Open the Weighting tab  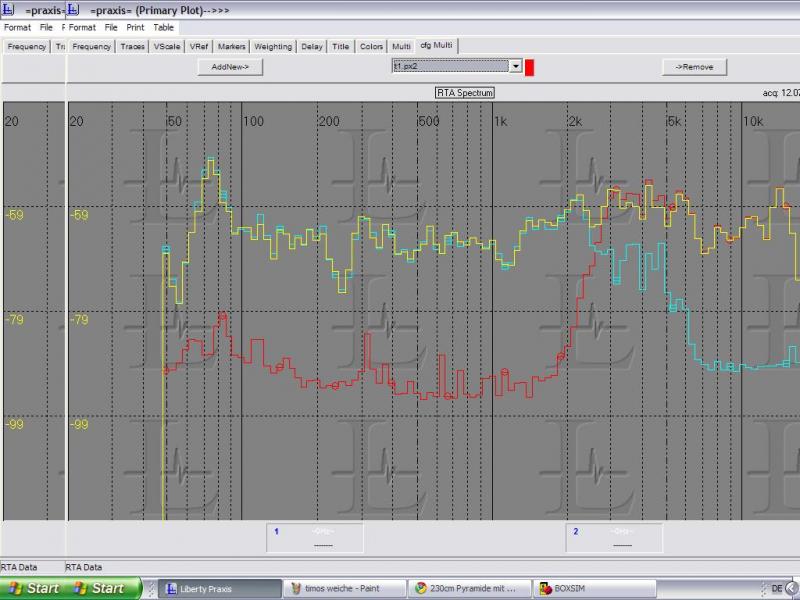[273, 46]
